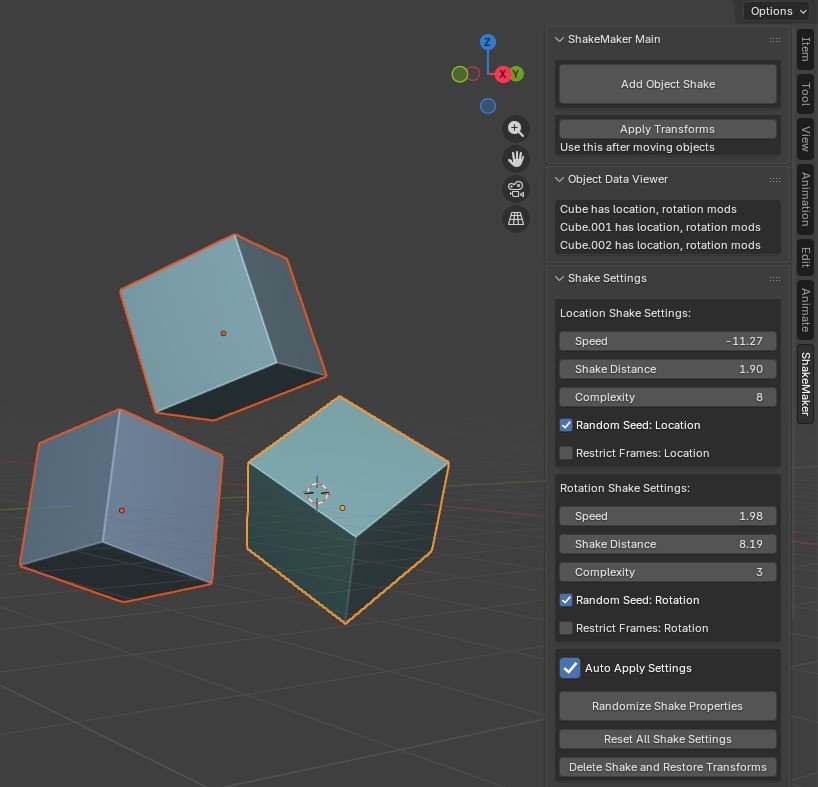This screenshot has width=818, height=787.
Task: Adjust Location Shake Distance slider field
Action: (668, 369)
